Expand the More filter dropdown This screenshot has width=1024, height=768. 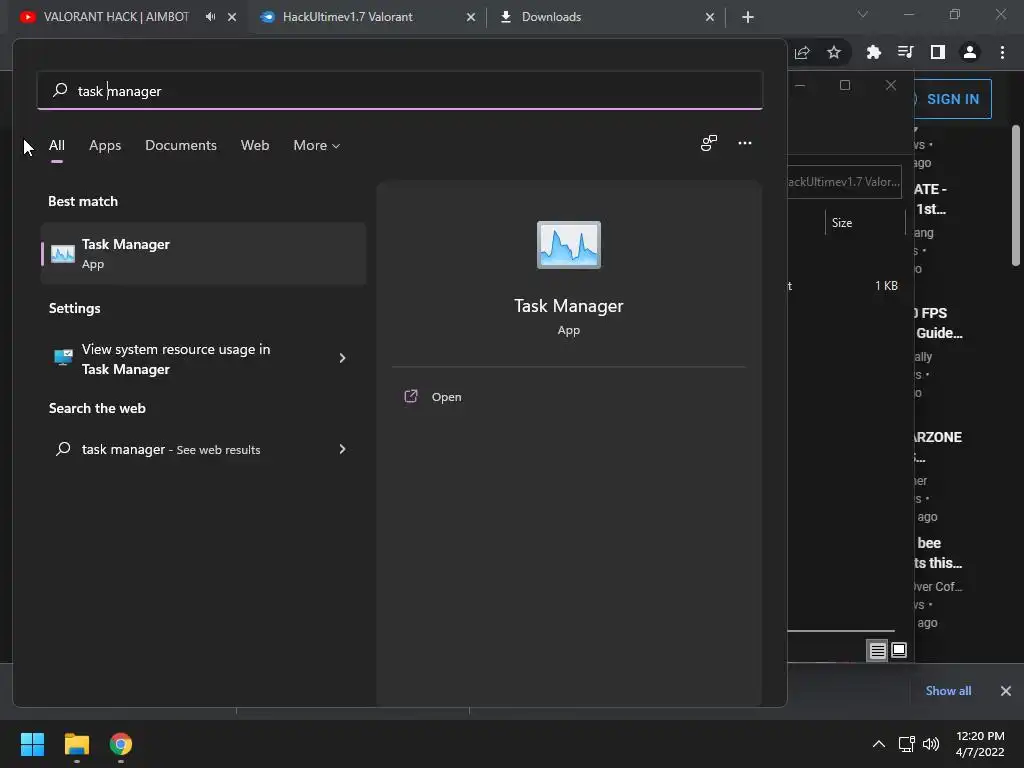pyautogui.click(x=317, y=145)
